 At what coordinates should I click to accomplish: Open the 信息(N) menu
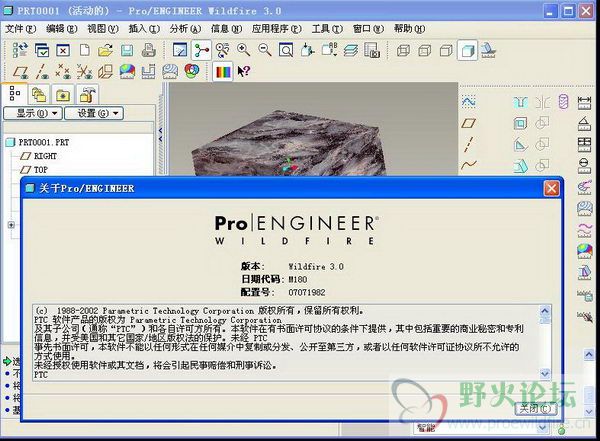[x=227, y=29]
